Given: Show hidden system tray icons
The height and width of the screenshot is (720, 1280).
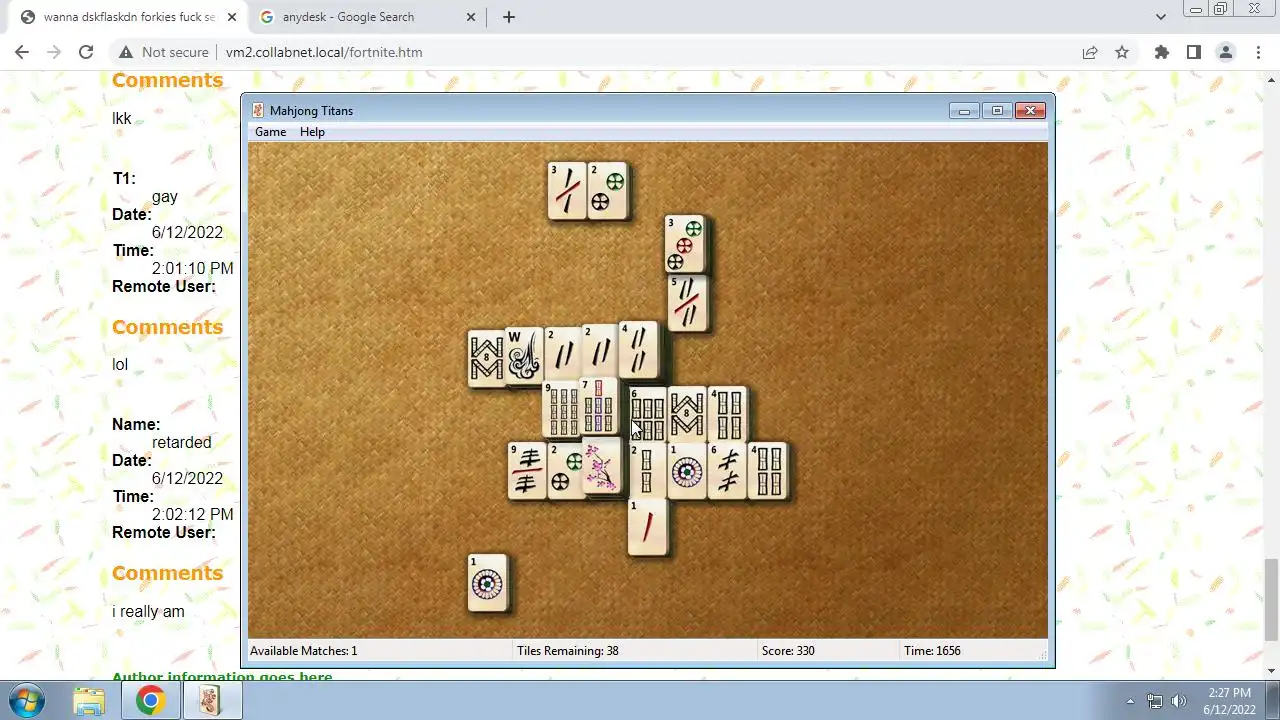Looking at the screenshot, I should 1130,701.
